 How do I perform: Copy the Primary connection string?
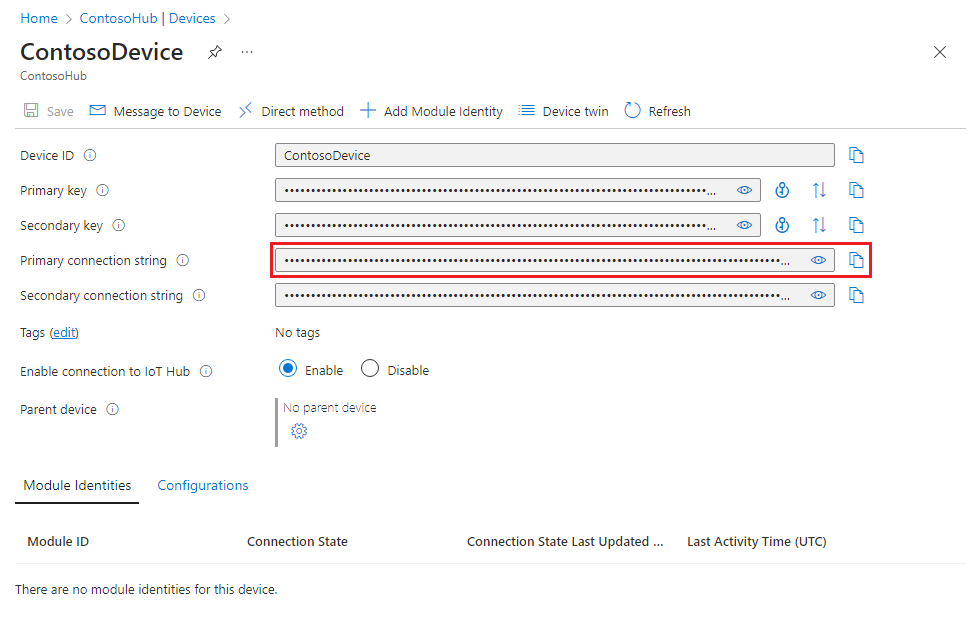(856, 260)
